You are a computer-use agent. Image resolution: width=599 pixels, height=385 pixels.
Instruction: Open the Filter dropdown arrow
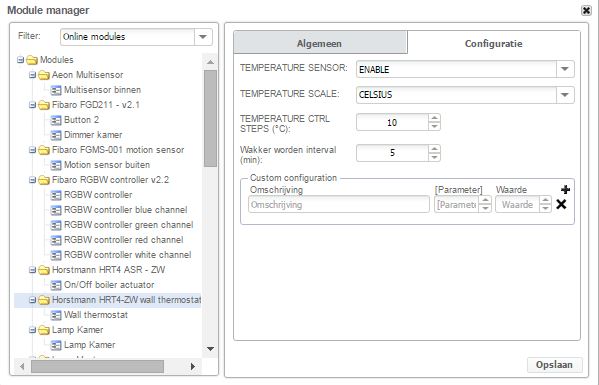click(x=203, y=37)
